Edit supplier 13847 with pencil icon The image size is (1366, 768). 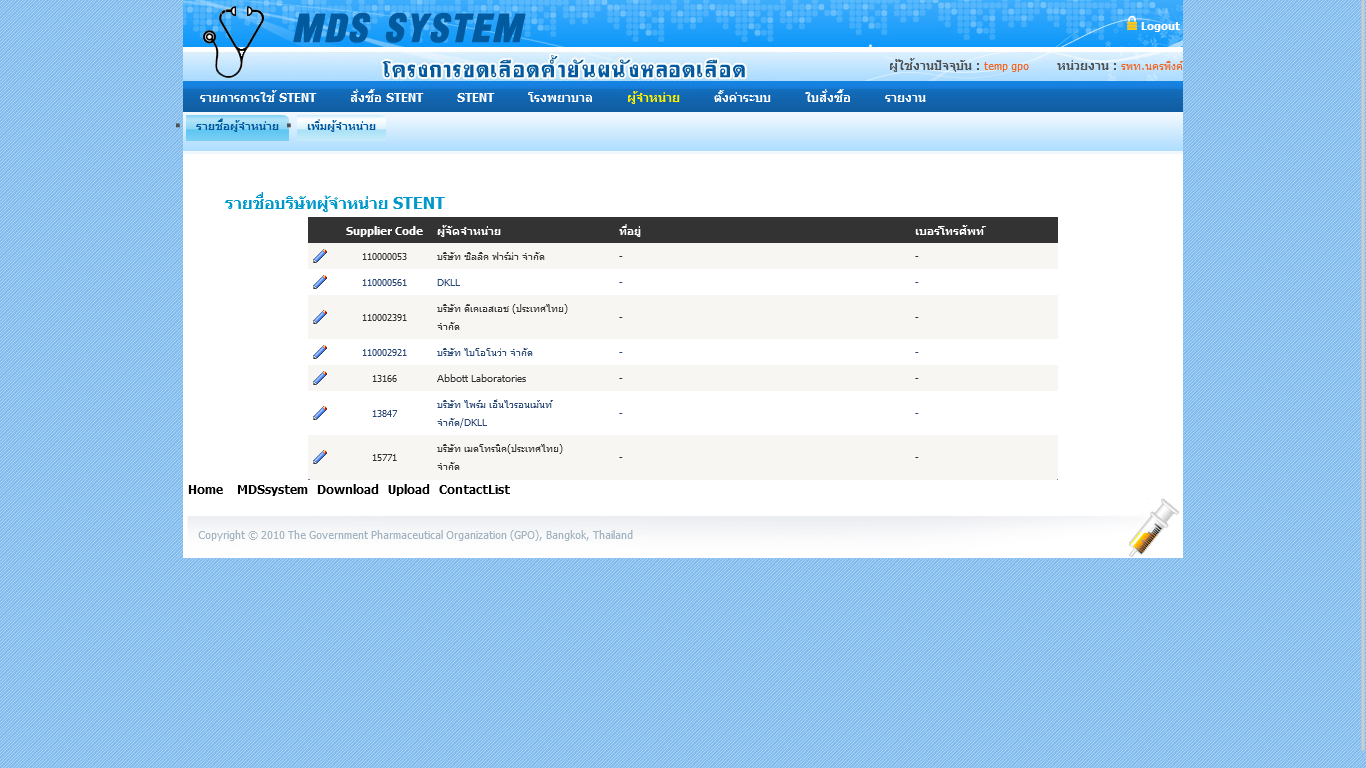[x=320, y=413]
